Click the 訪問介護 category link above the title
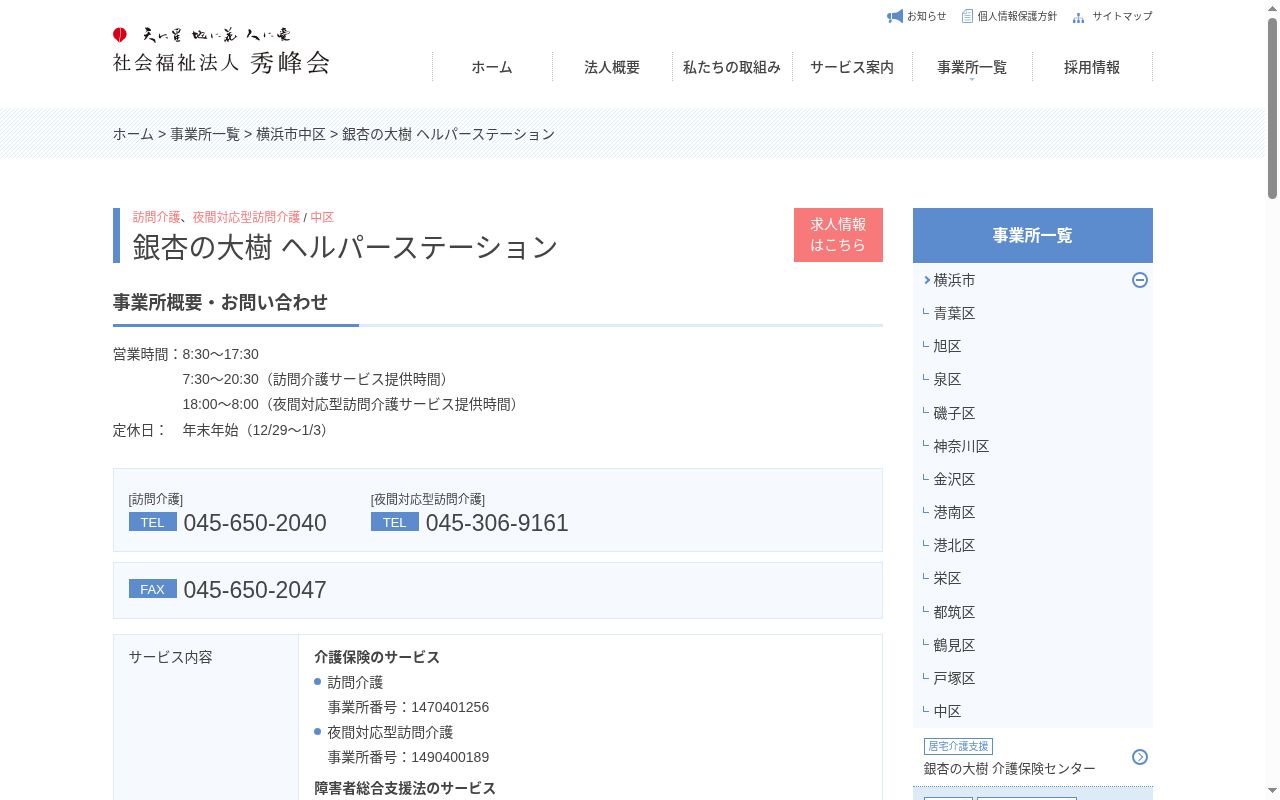This screenshot has height=800, width=1280. (x=157, y=217)
